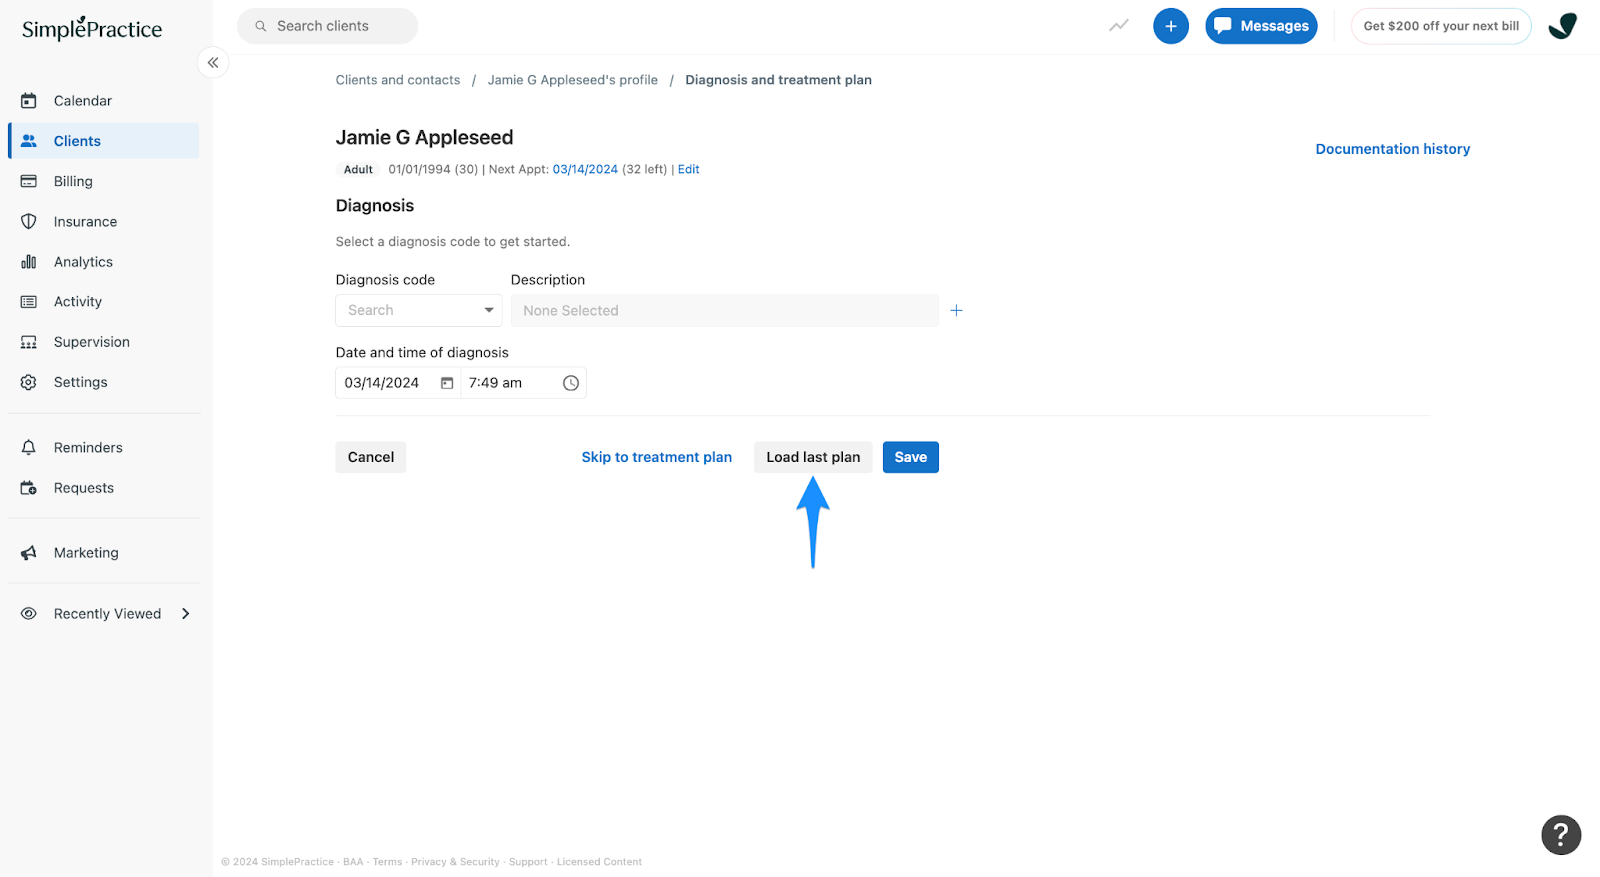Click the Edit link next to appointments
This screenshot has height=877, width=1600.
point(689,170)
